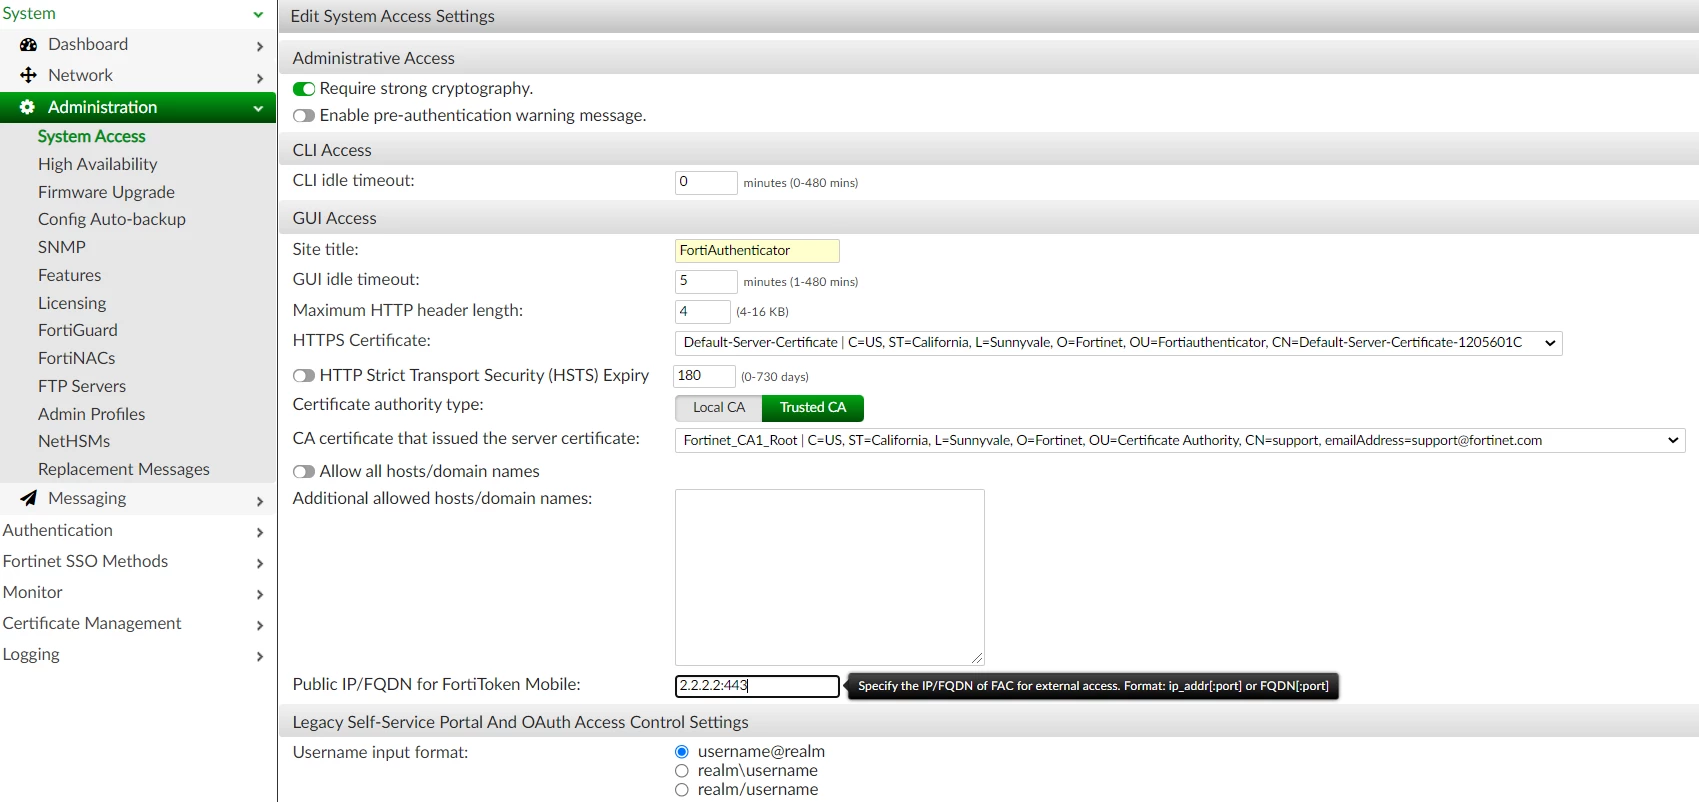Image resolution: width=1699 pixels, height=802 pixels.
Task: Click the CLI idle timeout field
Action: pos(706,182)
